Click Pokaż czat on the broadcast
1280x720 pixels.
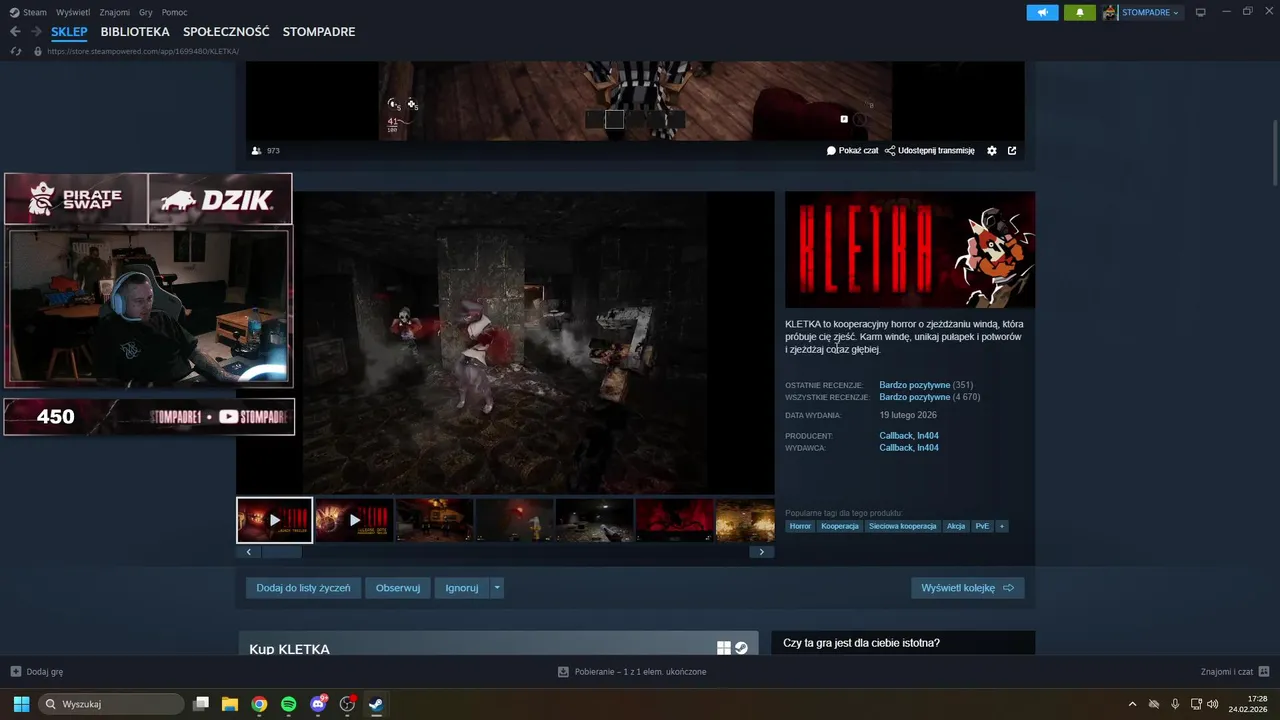point(852,151)
